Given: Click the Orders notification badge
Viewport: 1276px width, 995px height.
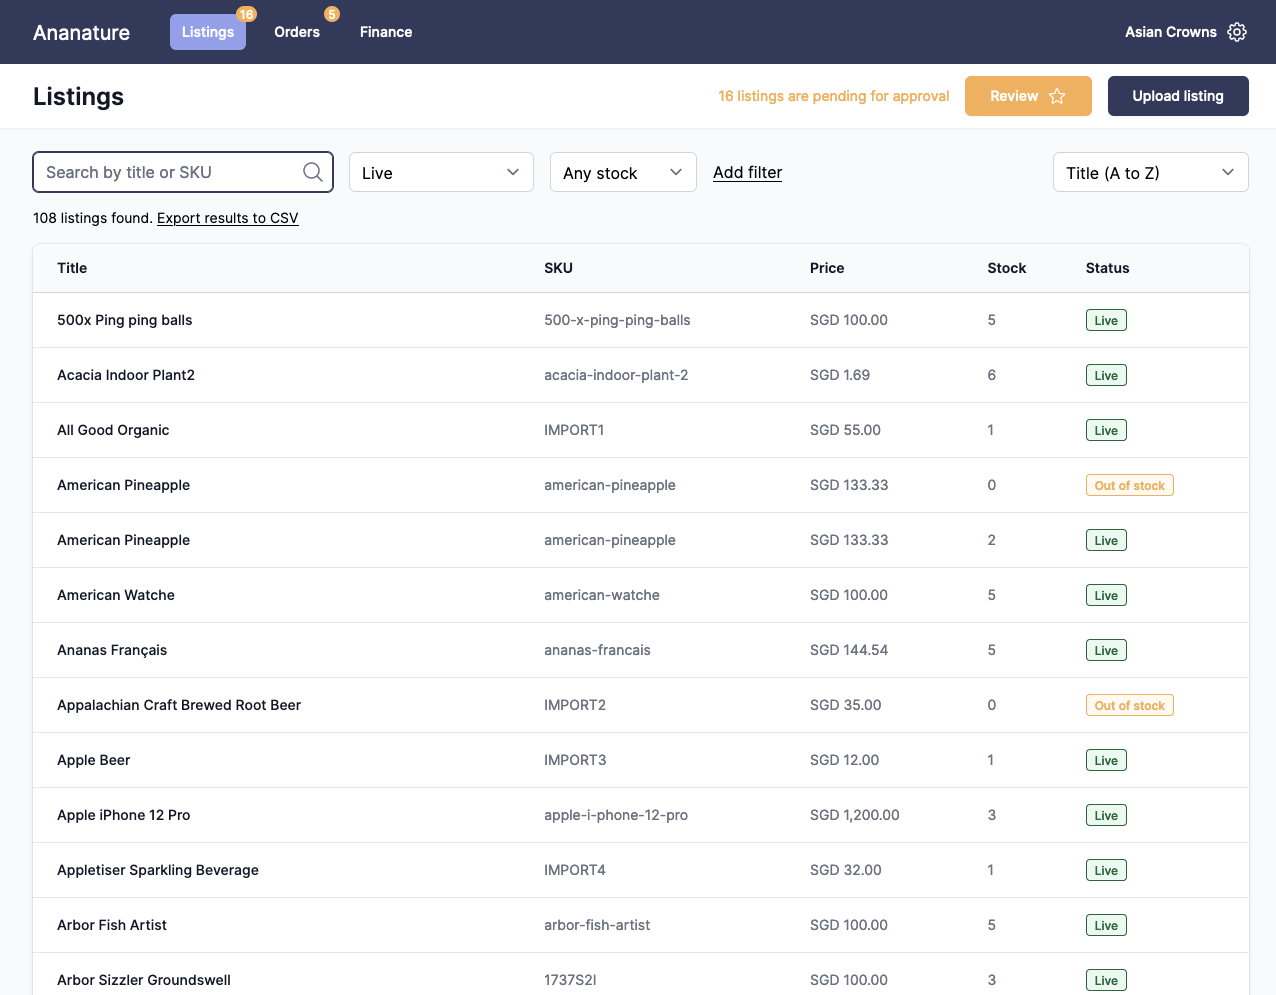Looking at the screenshot, I should [332, 14].
